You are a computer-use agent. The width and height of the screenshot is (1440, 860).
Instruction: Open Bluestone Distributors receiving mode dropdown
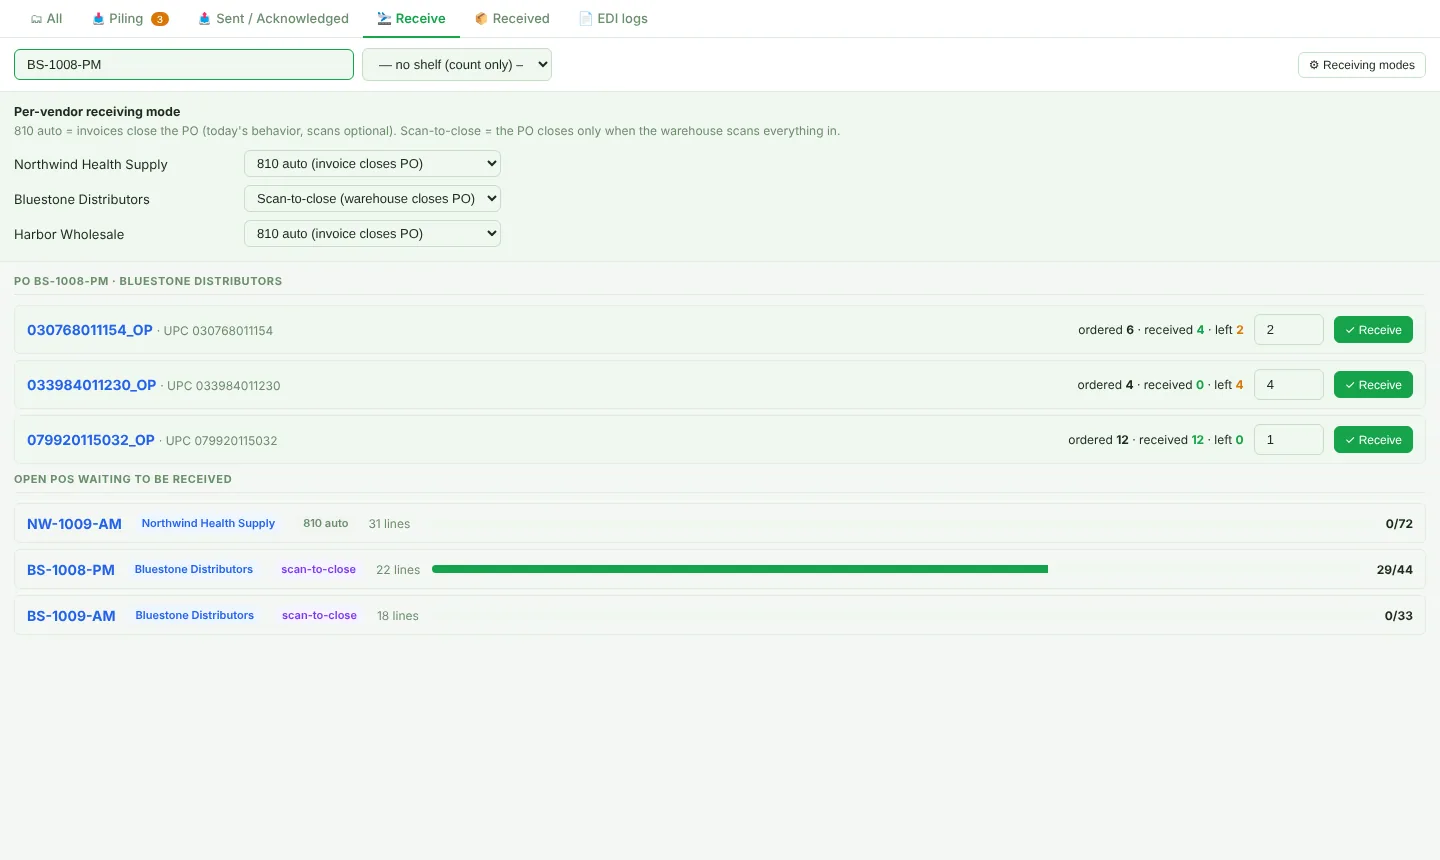(372, 198)
